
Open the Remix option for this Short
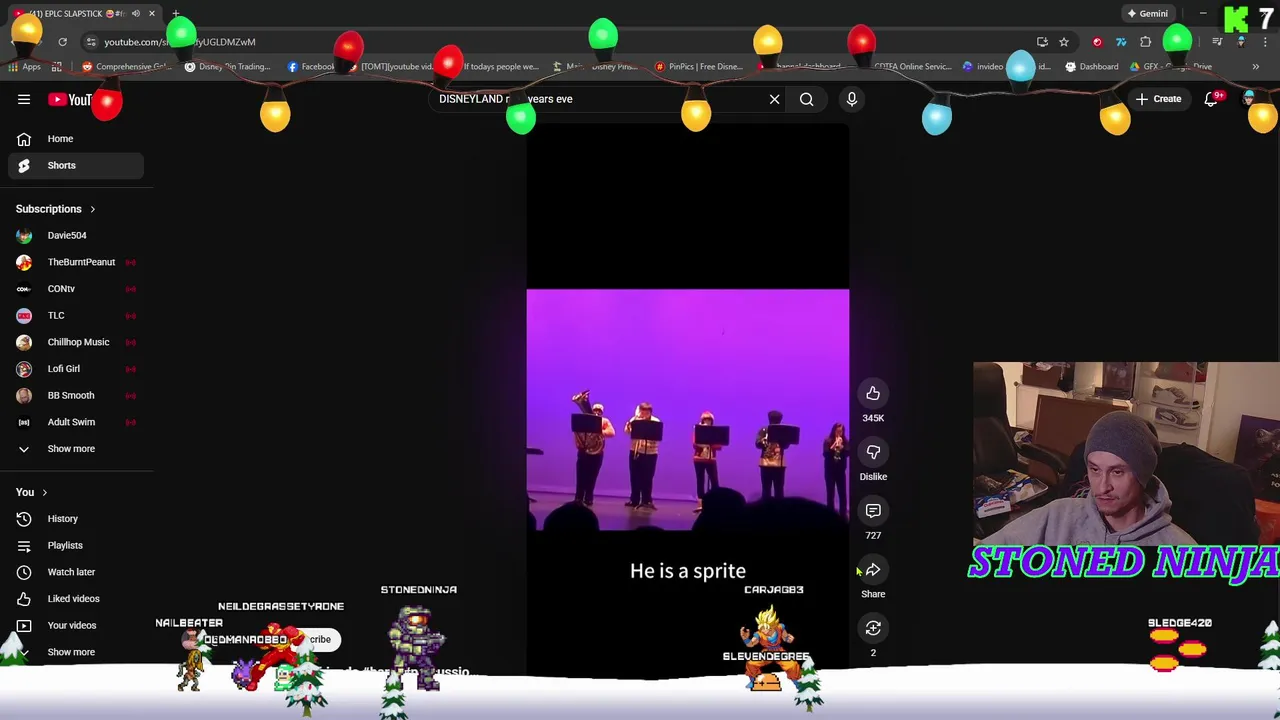click(873, 628)
